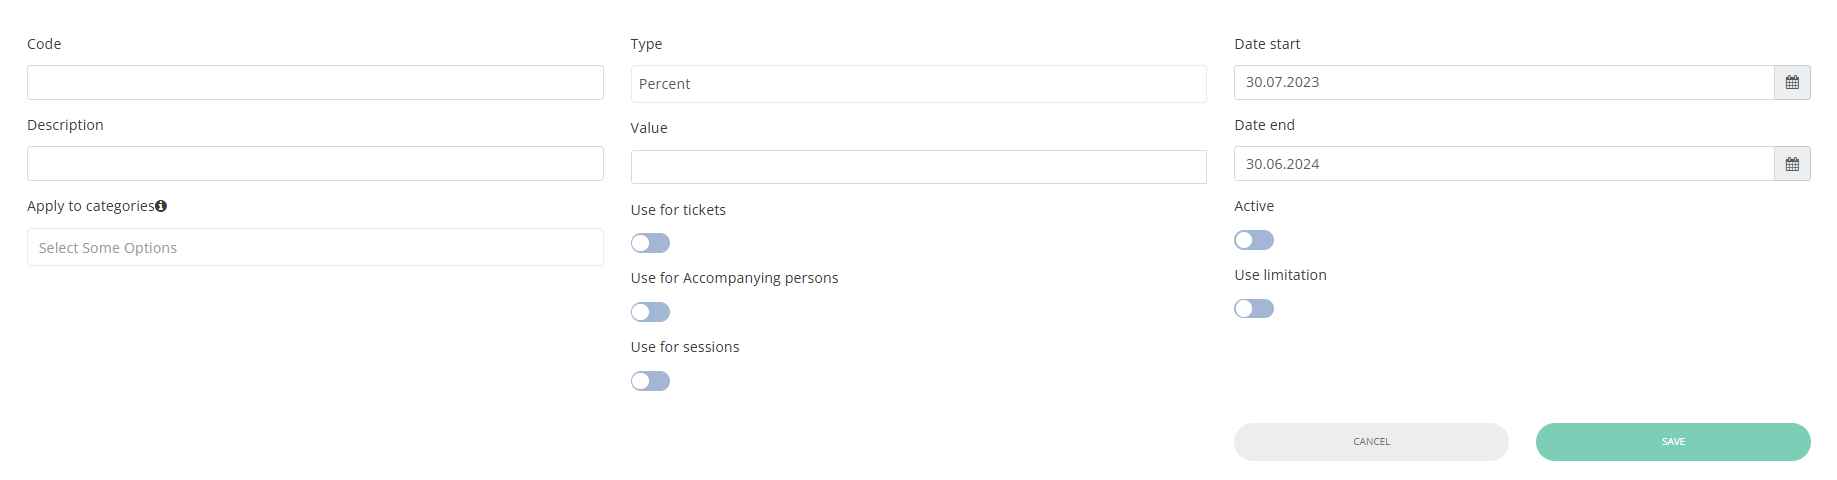Enable the Use for tickets toggle
Viewport: 1837px width, 480px height.
(x=650, y=243)
